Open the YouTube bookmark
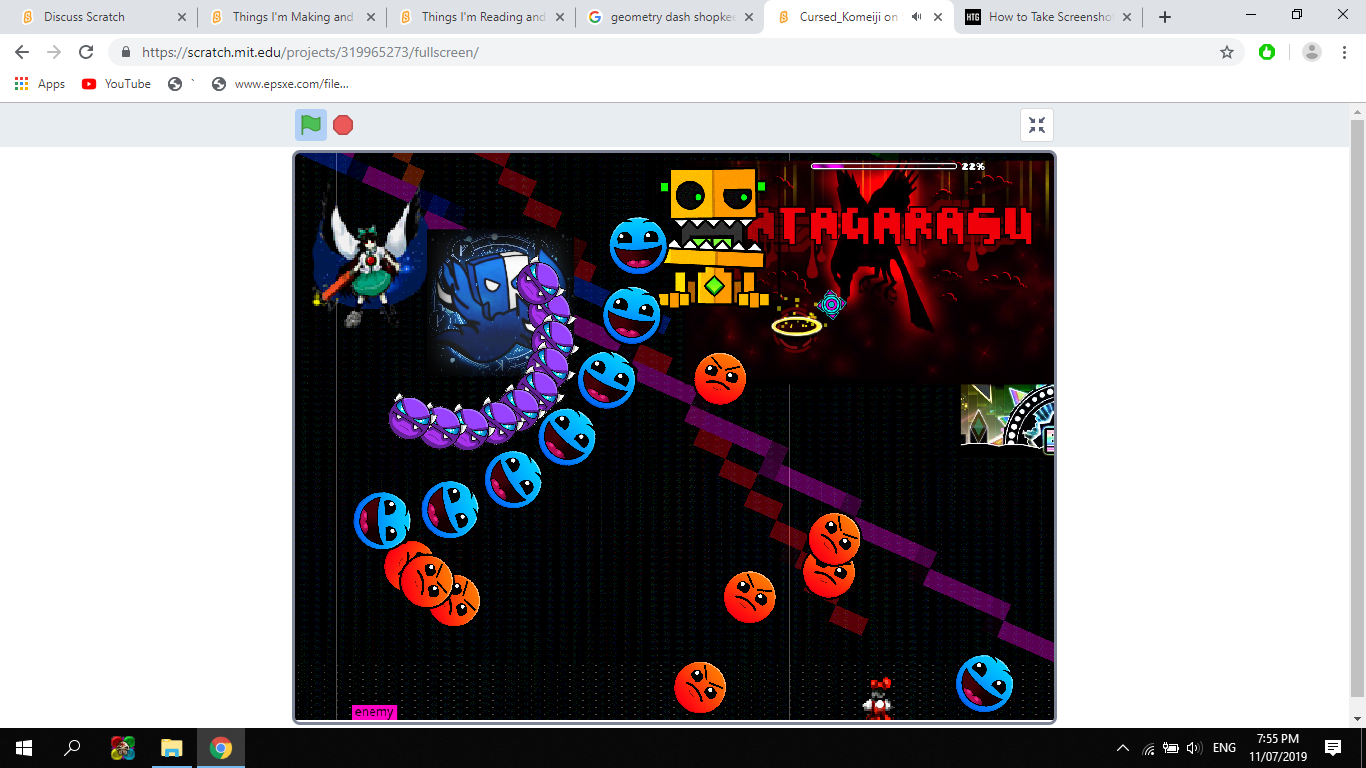The image size is (1366, 768). click(117, 84)
